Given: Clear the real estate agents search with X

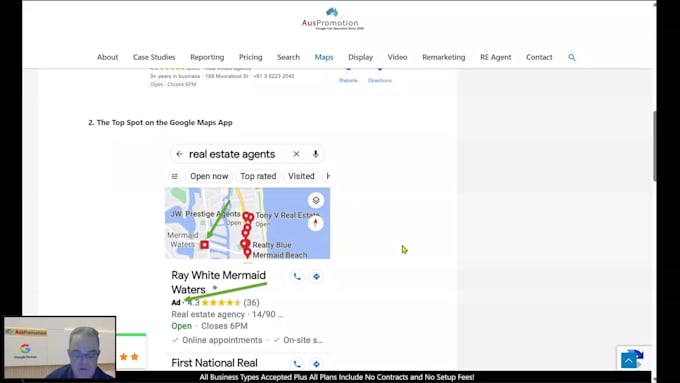Looking at the screenshot, I should tap(296, 154).
